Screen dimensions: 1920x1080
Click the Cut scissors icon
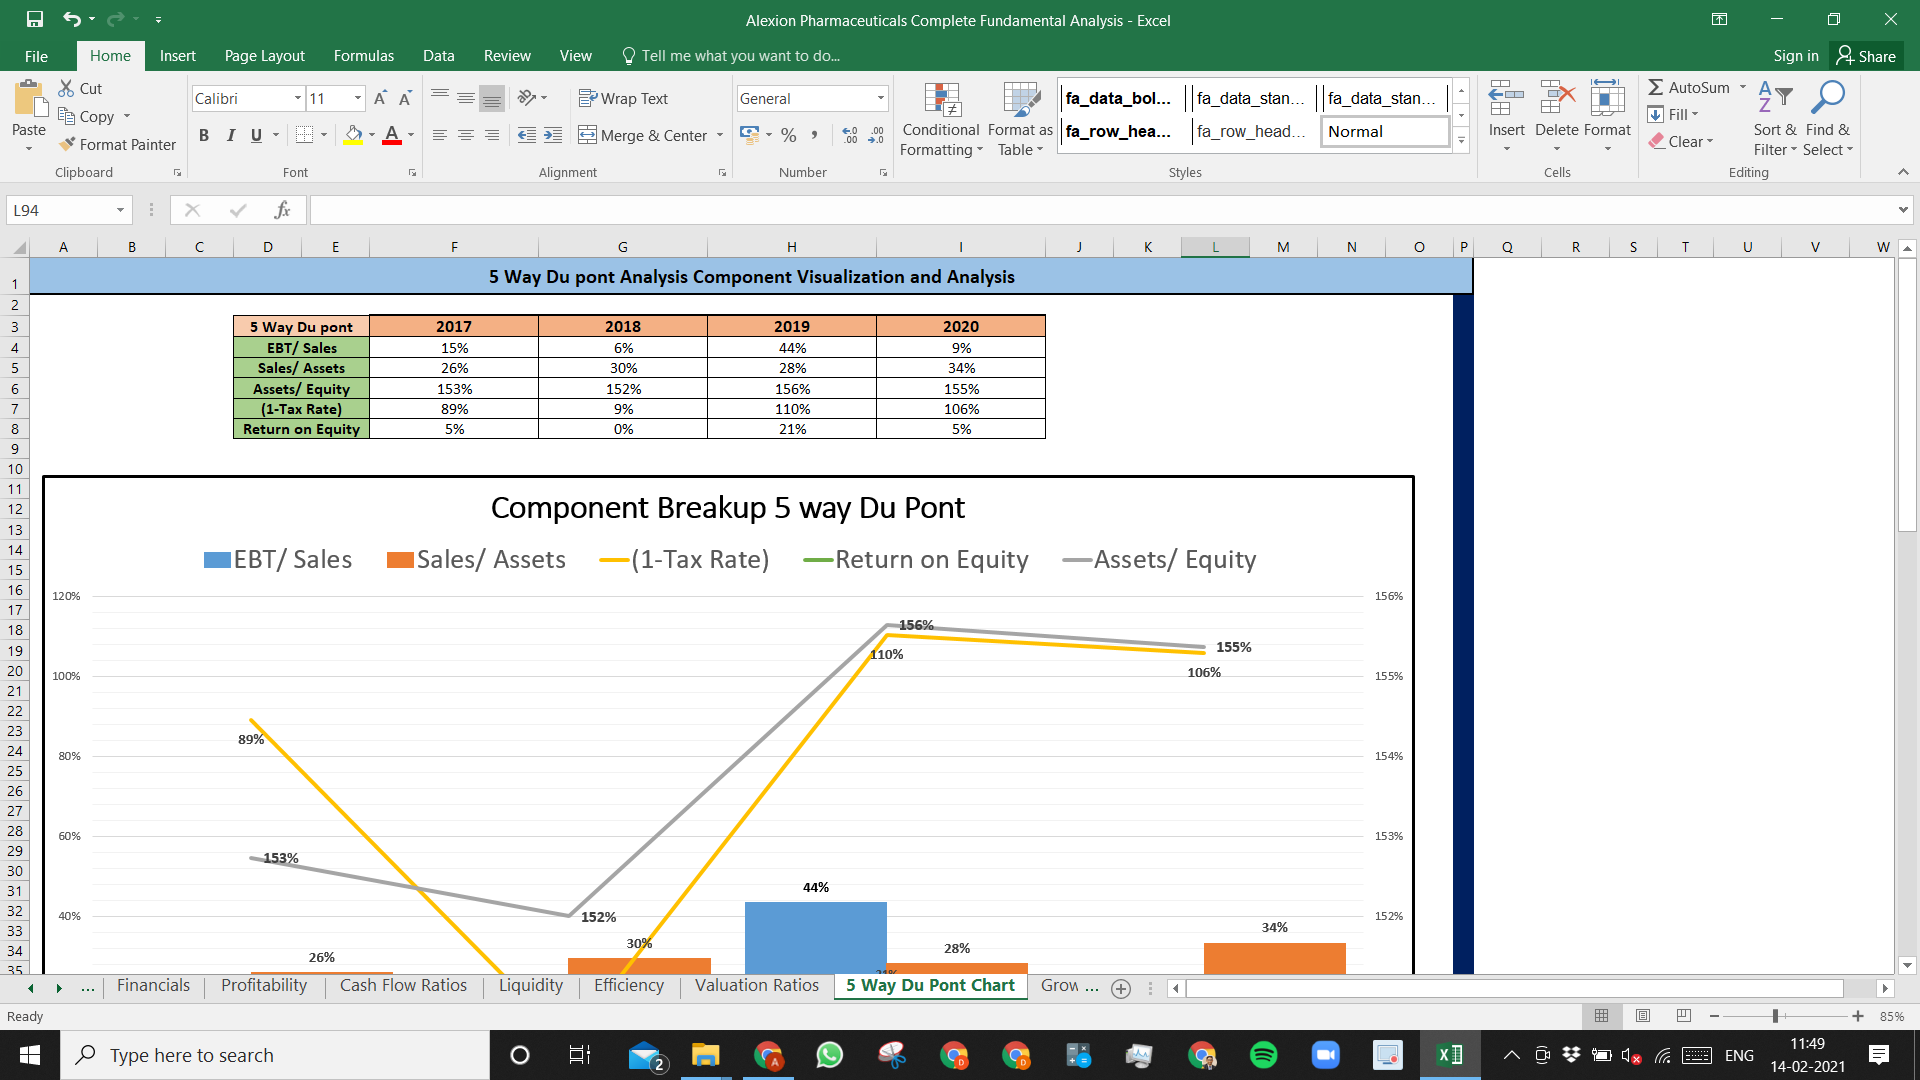click(67, 88)
